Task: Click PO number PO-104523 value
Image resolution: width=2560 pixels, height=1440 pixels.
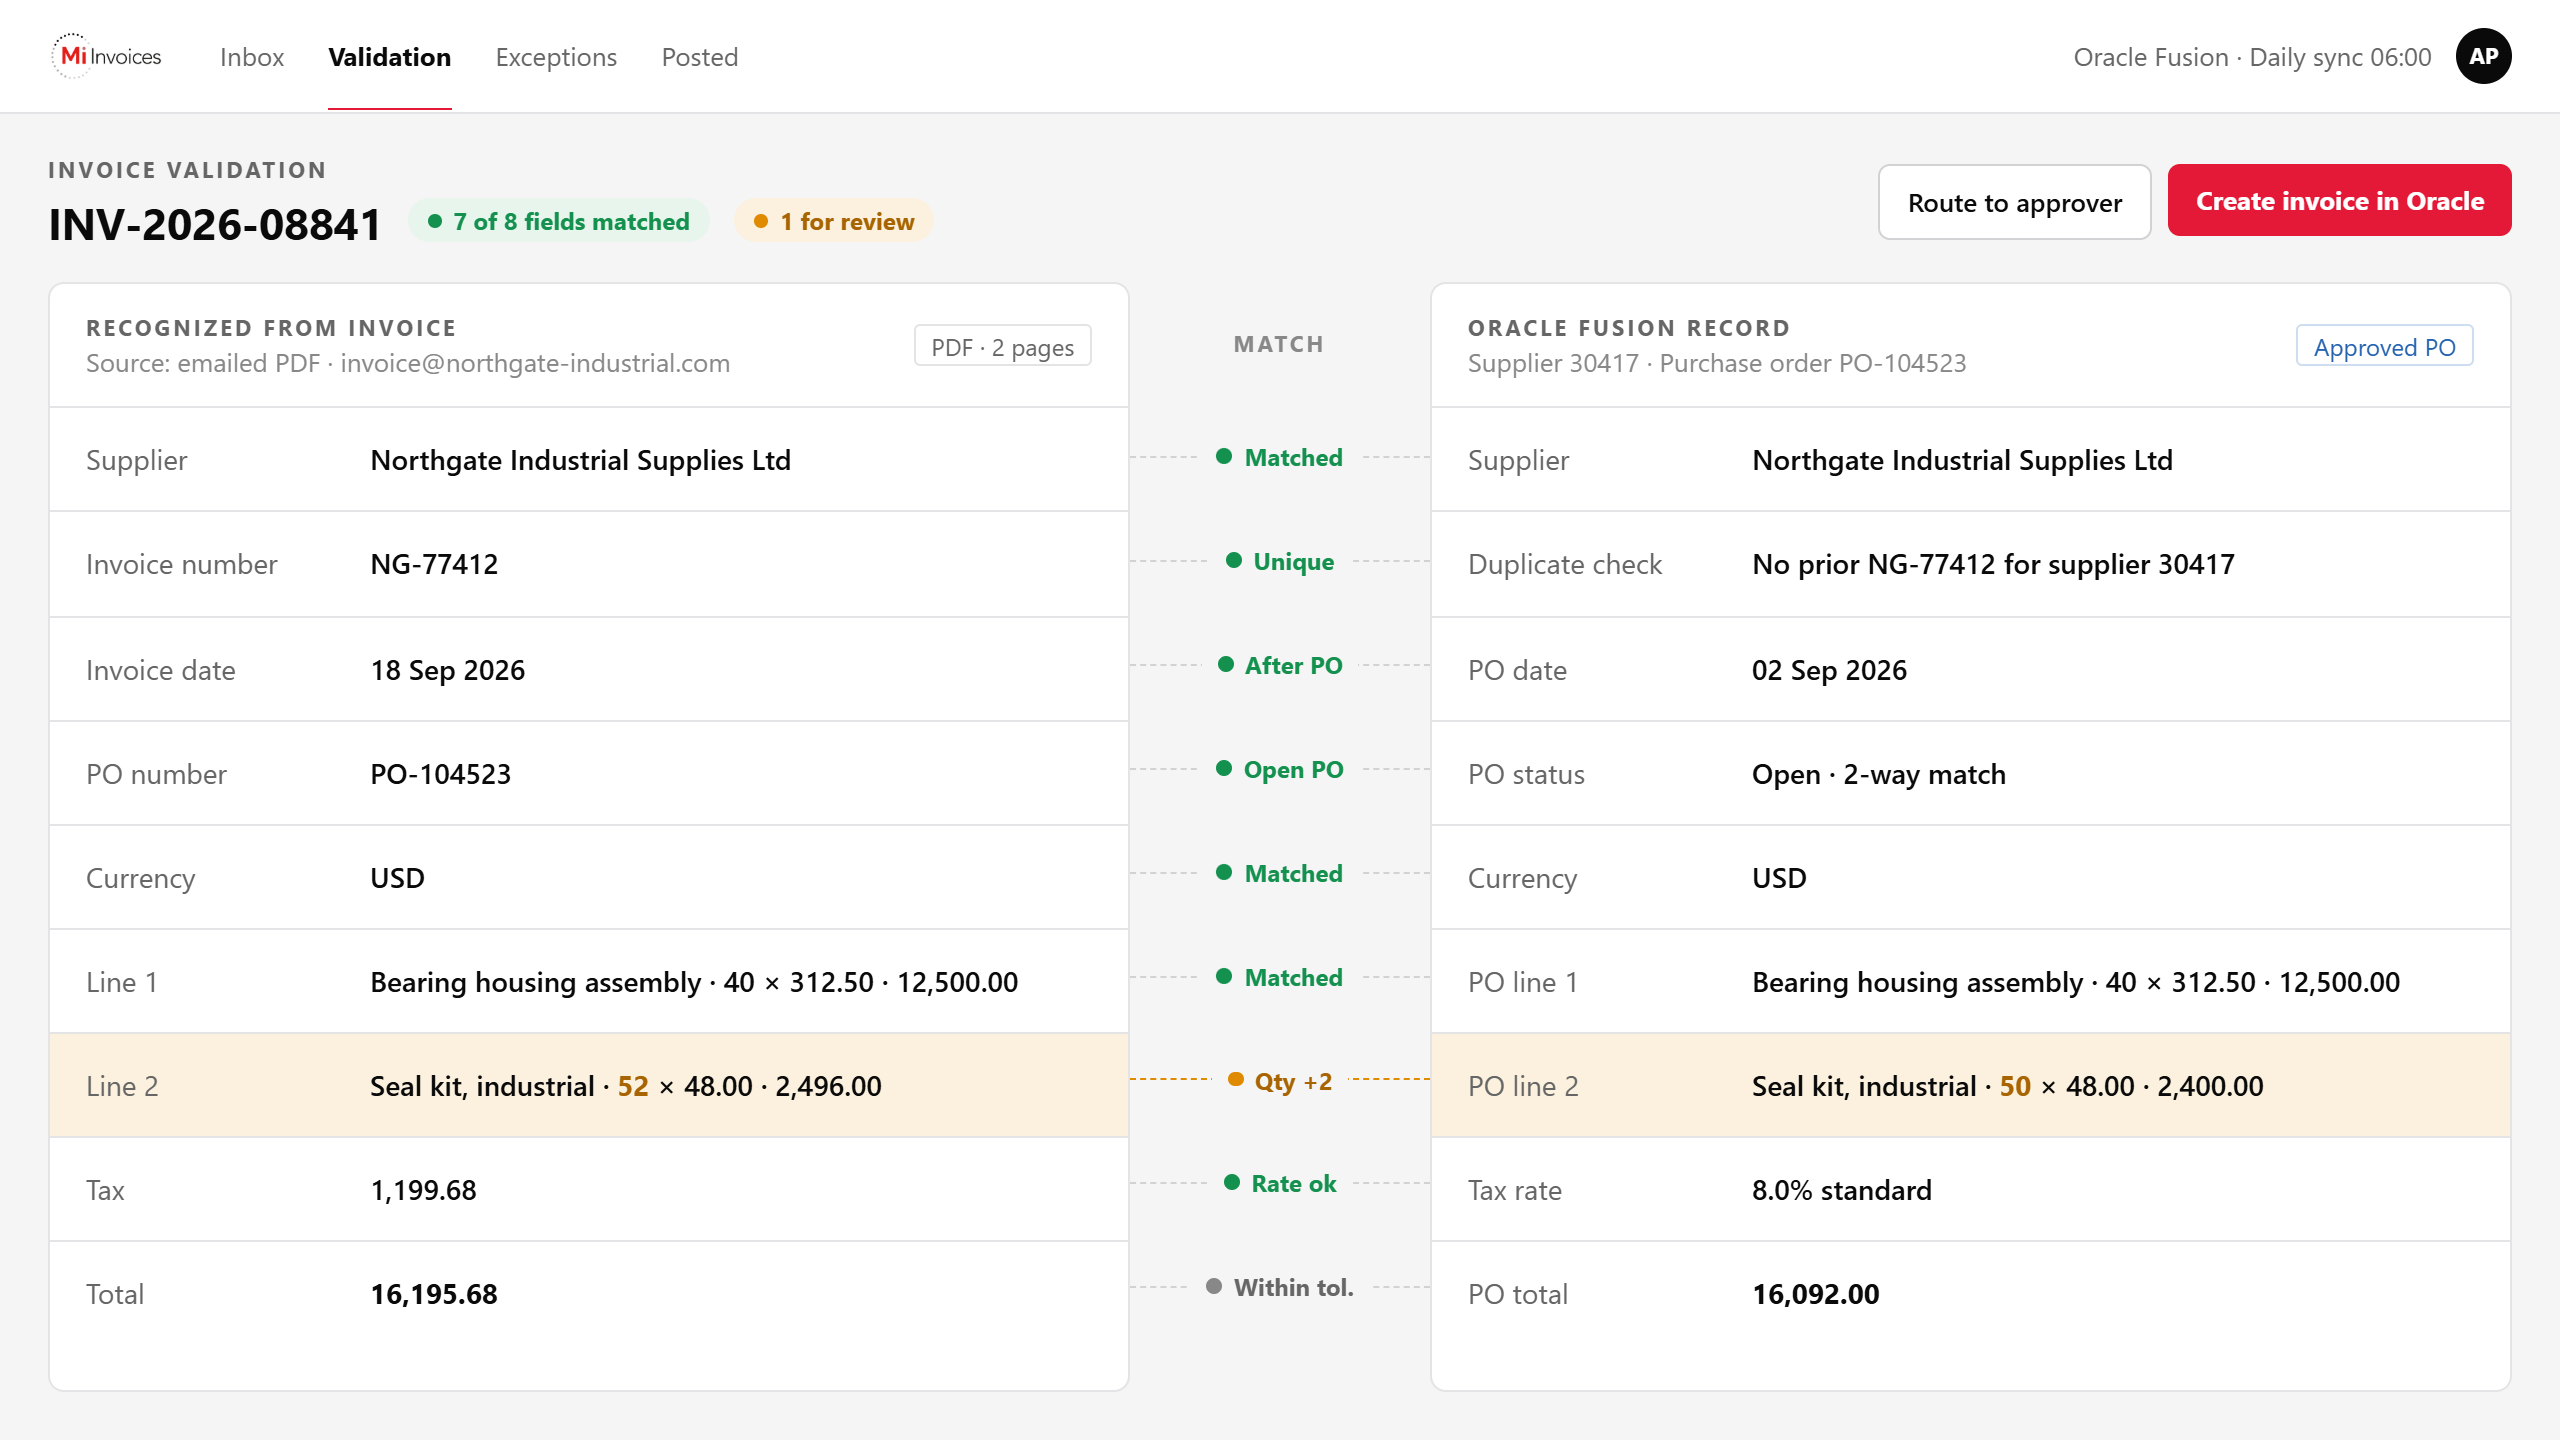Action: point(440,774)
